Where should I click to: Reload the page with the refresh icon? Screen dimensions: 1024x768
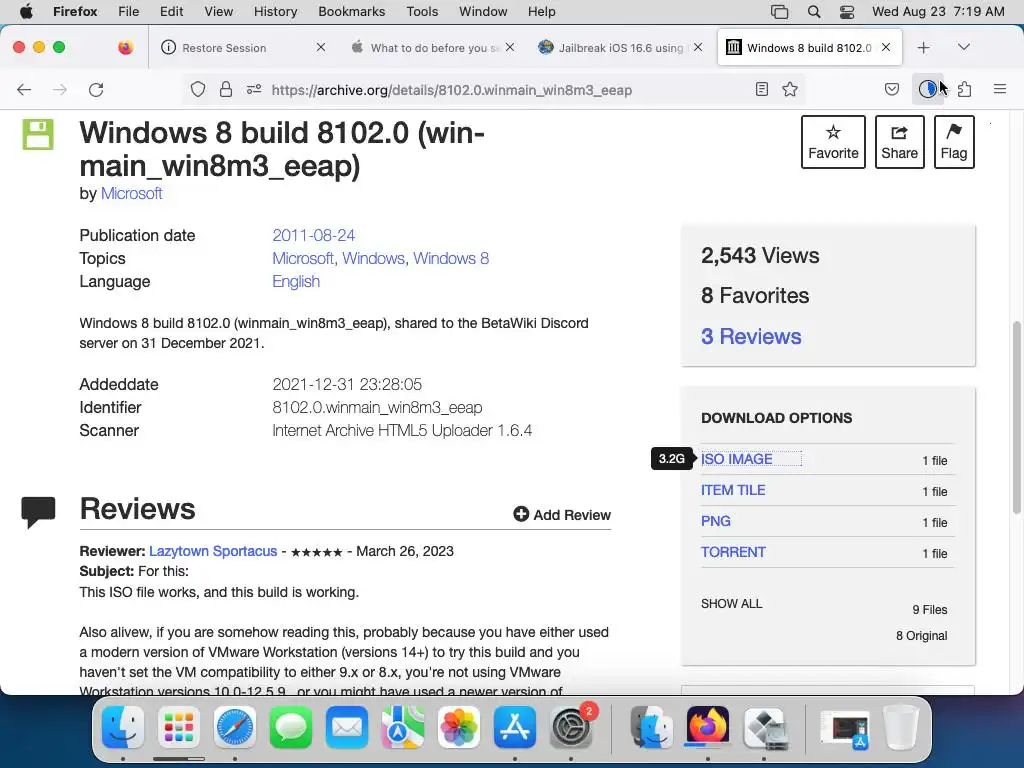tap(96, 89)
